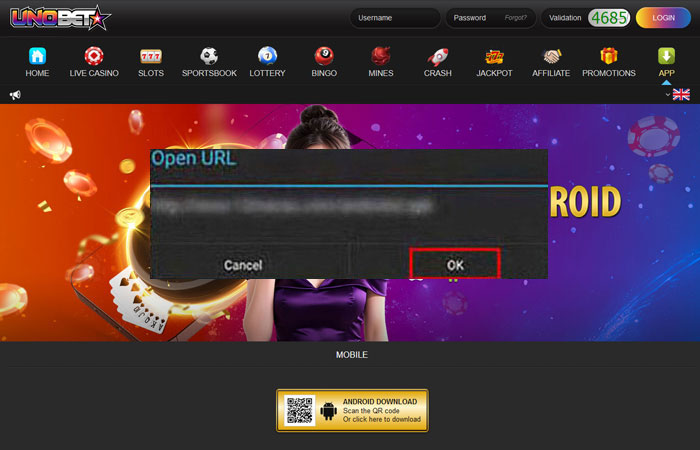Click the Android Download QR button
This screenshot has width=700, height=450.
(352, 410)
